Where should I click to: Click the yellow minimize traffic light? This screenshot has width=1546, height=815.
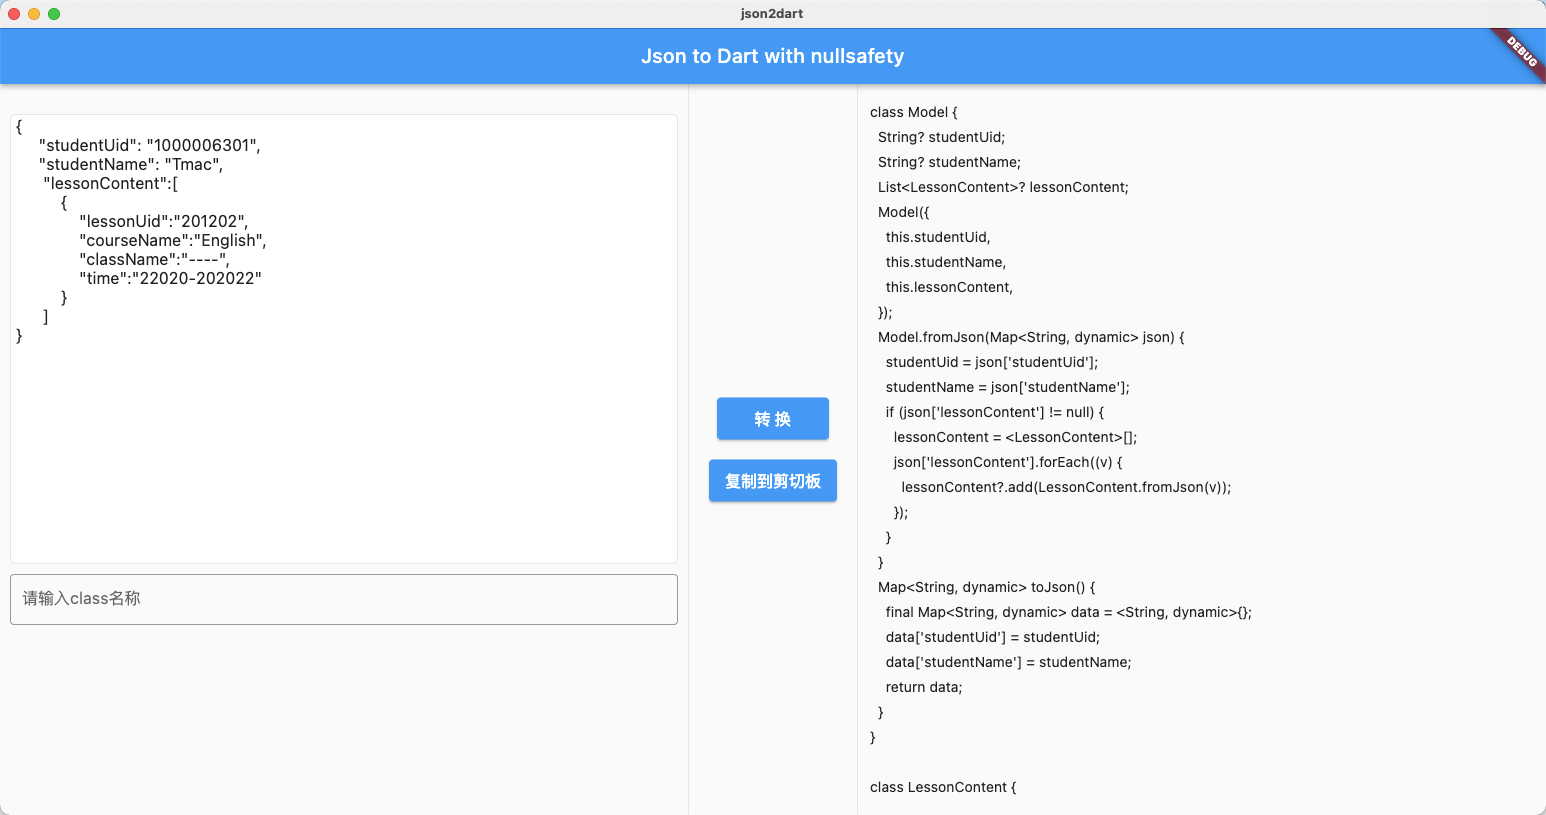(x=32, y=14)
